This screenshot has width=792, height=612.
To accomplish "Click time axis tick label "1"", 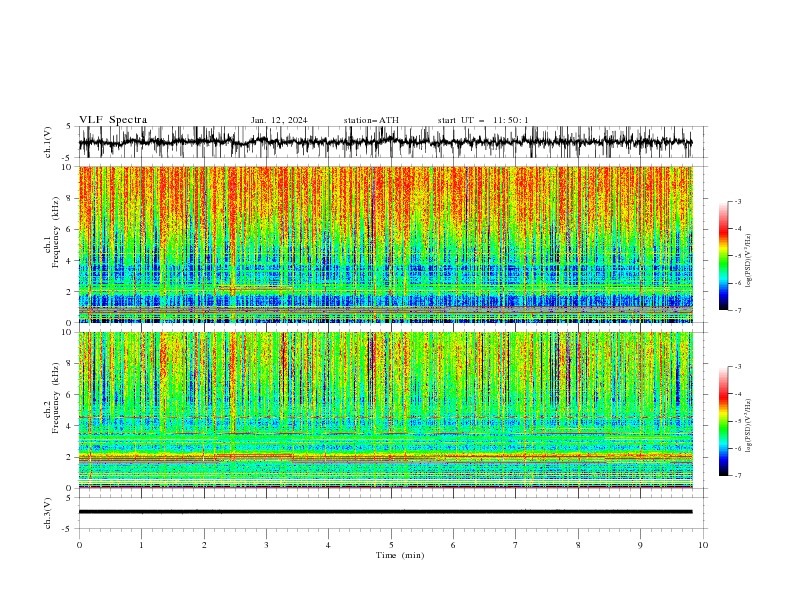I will pos(141,545).
